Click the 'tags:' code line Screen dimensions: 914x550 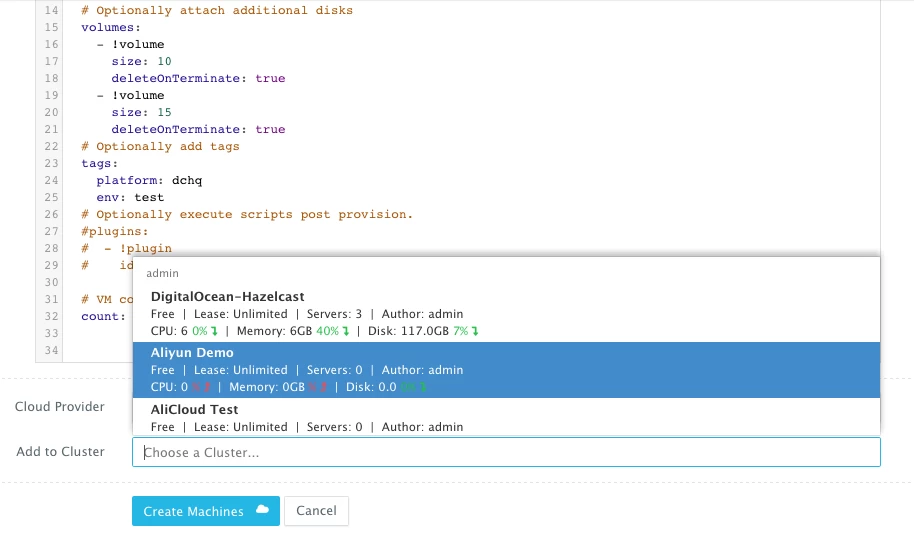pos(100,163)
